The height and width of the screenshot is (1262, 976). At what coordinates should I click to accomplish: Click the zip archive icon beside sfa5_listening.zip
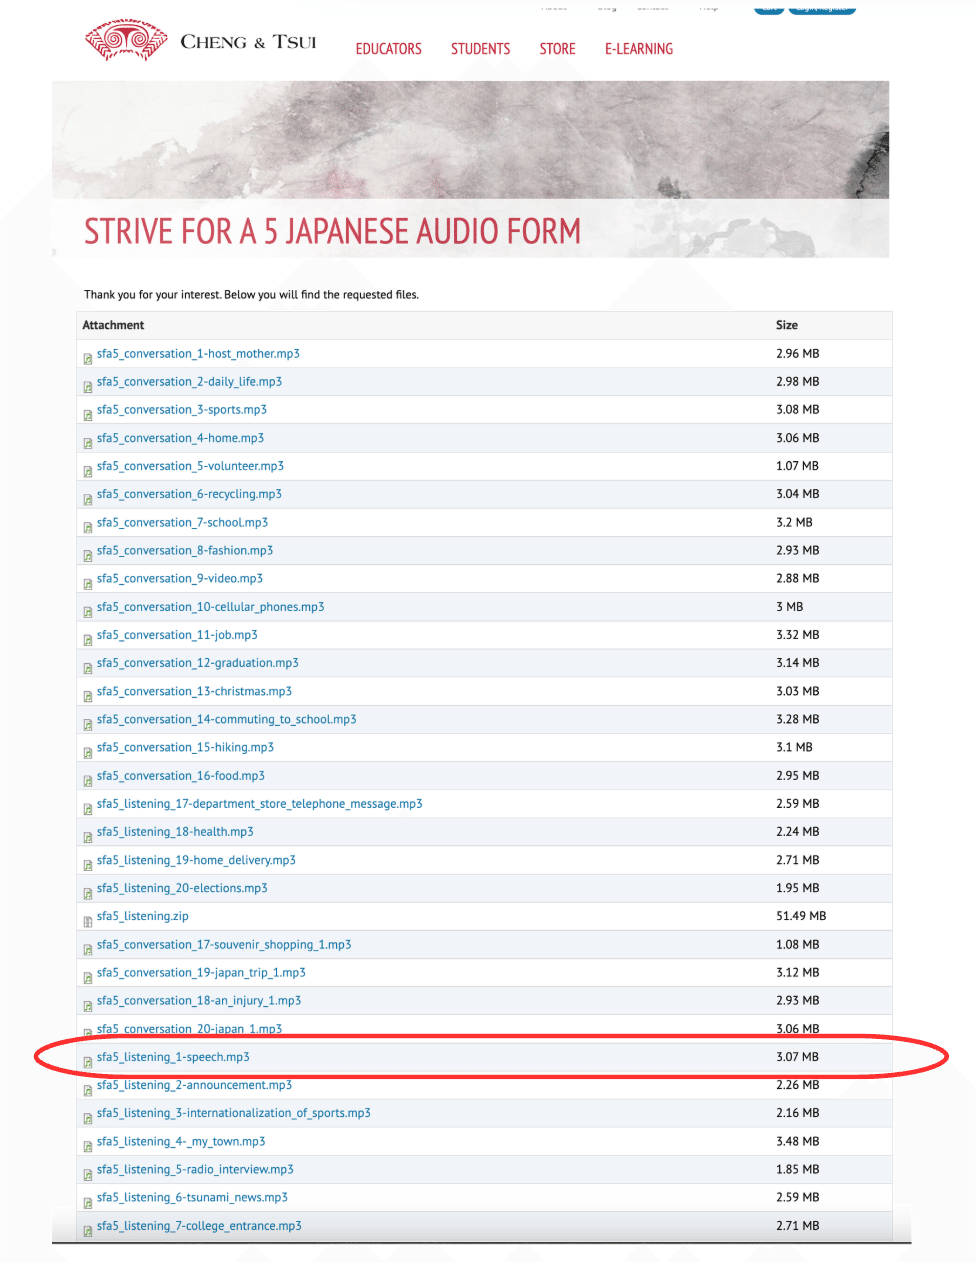coord(87,917)
